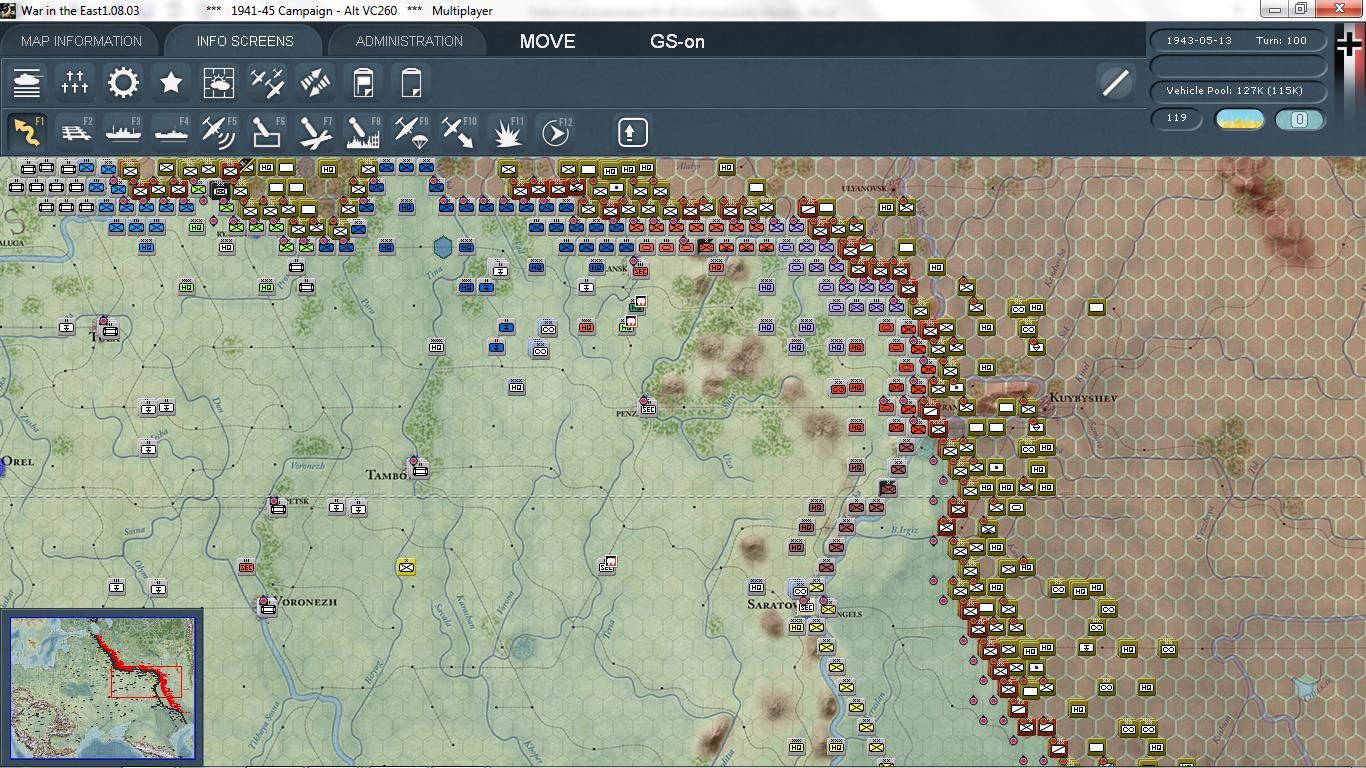The height and width of the screenshot is (768, 1366).
Task: Click the minimap overview thumbnail
Action: [x=102, y=689]
